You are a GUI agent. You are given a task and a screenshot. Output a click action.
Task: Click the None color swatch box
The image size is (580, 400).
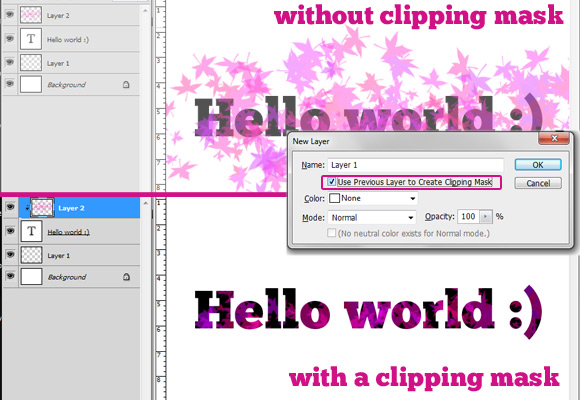pos(334,198)
